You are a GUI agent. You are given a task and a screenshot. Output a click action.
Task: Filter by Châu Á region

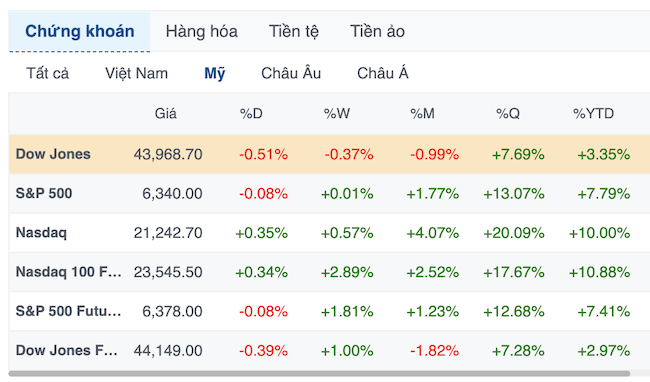[383, 73]
